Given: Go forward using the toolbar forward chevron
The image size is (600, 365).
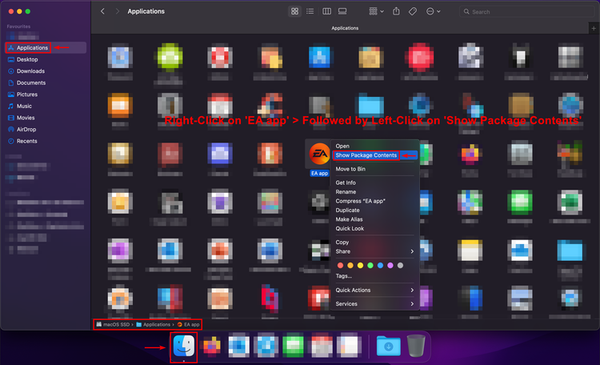Looking at the screenshot, I should [x=117, y=11].
